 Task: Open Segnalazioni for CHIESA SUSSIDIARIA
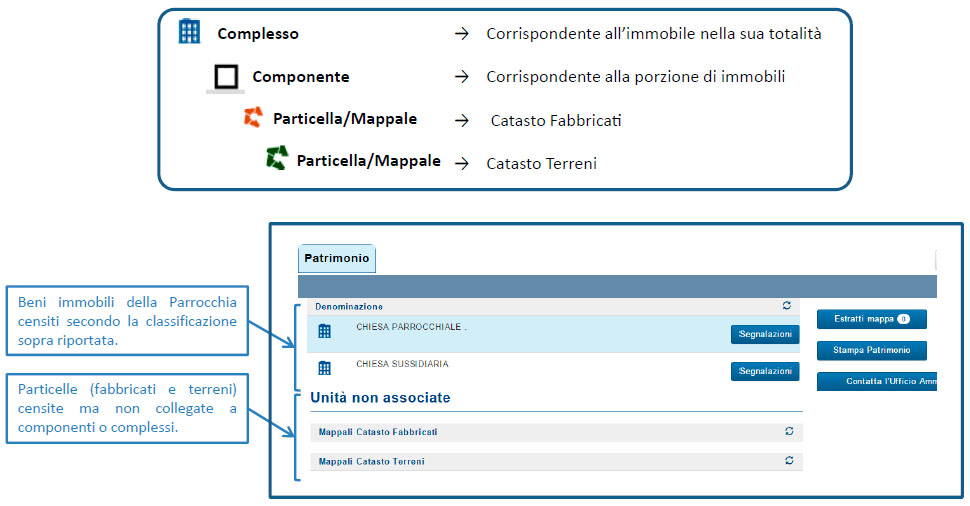[x=765, y=371]
